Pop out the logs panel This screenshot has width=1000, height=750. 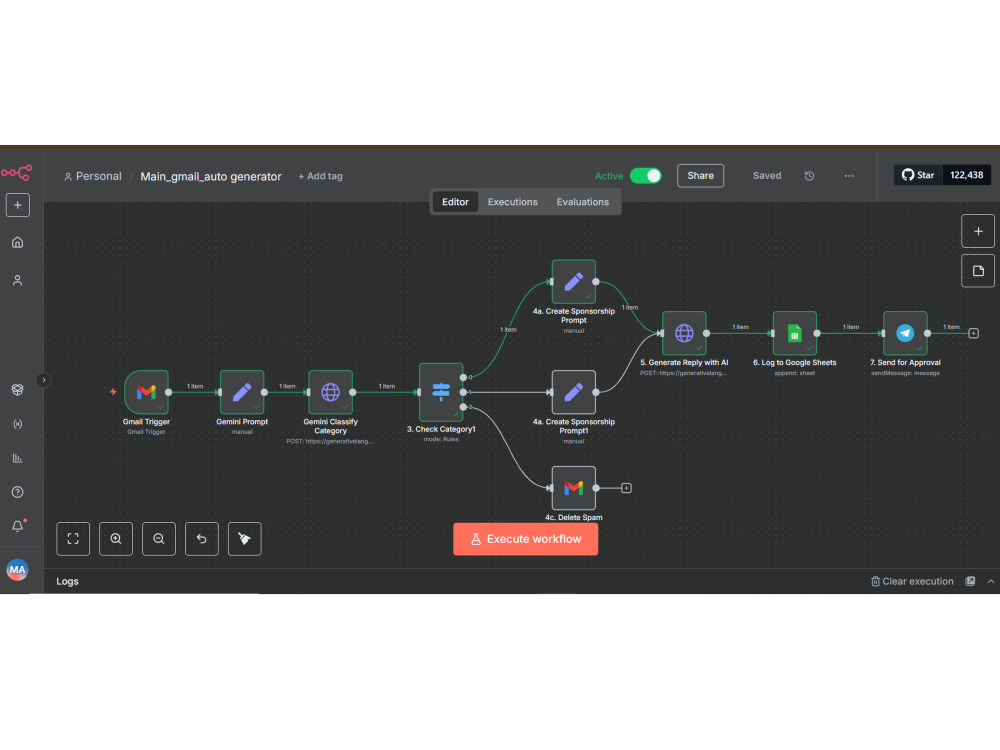click(x=970, y=581)
